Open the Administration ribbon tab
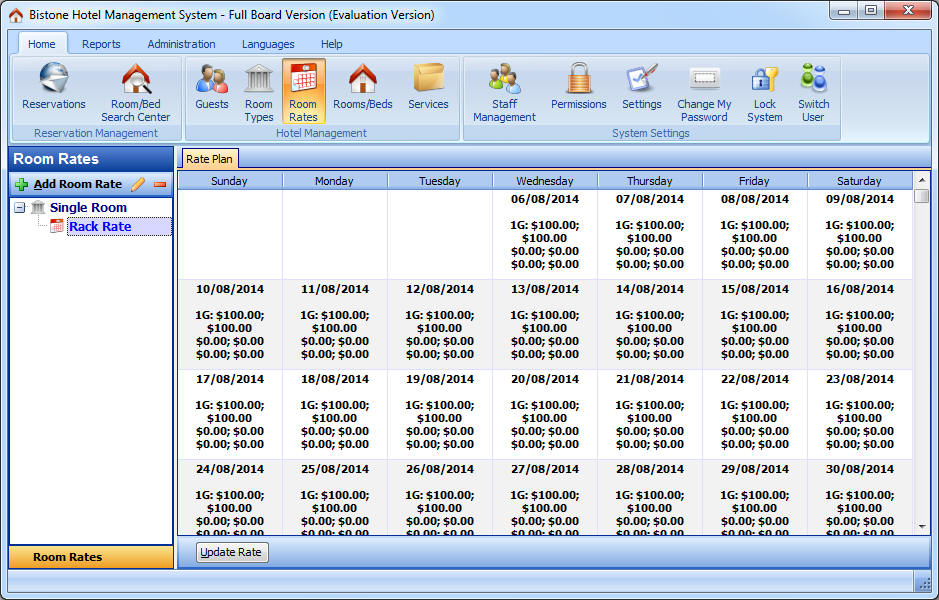939x600 pixels. [x=181, y=44]
